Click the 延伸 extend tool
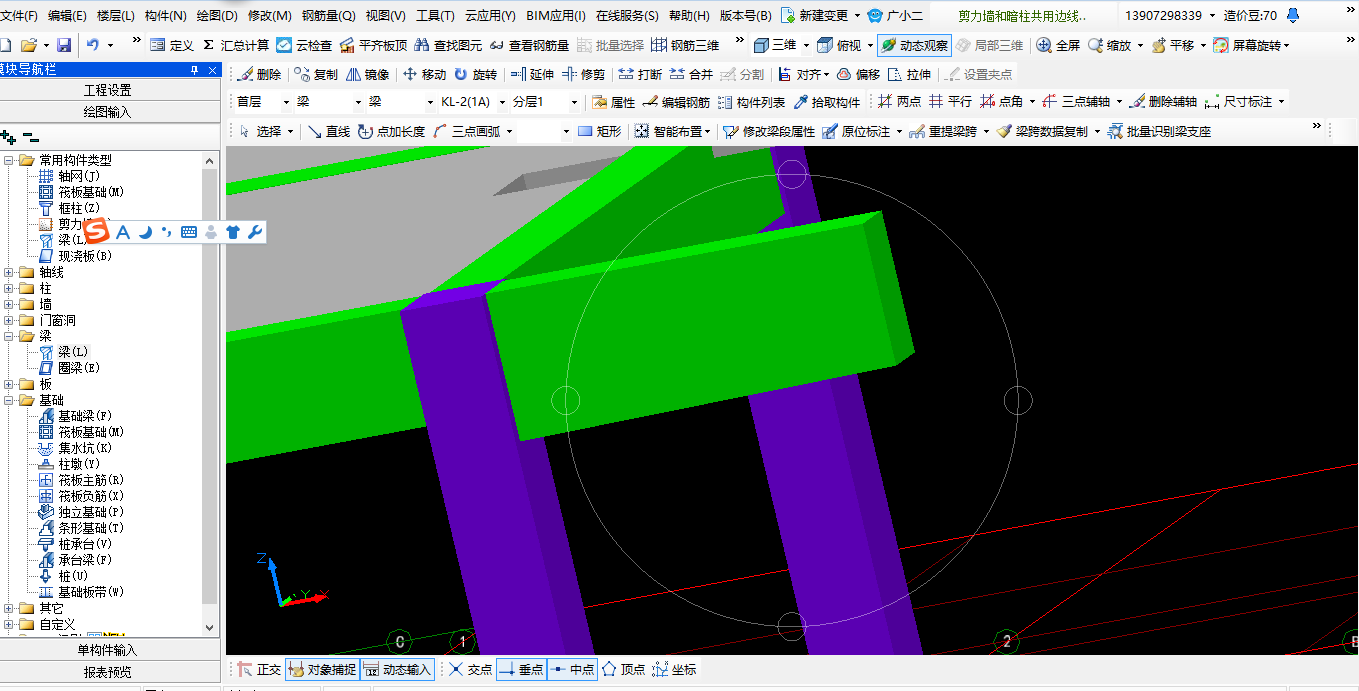The image size is (1359, 691). tap(532, 74)
